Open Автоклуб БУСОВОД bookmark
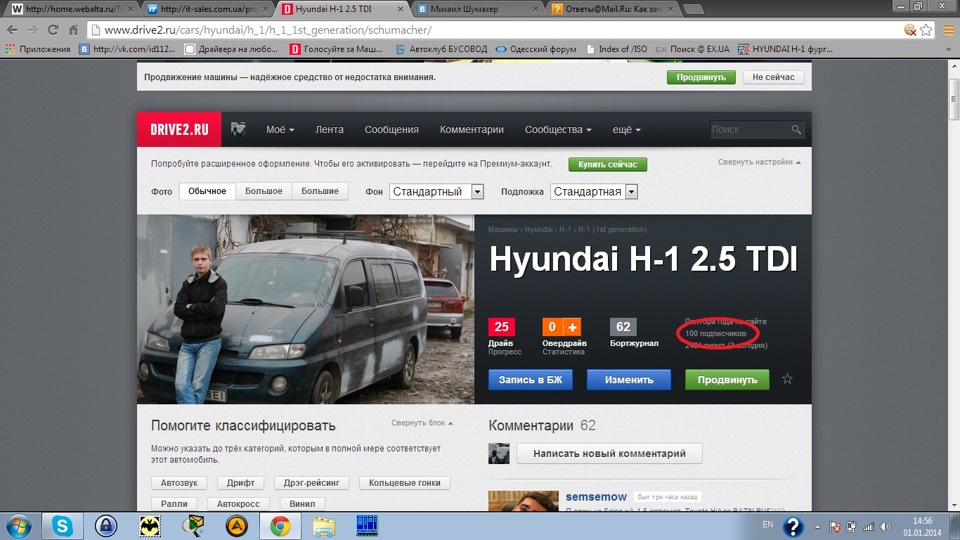 pos(441,49)
